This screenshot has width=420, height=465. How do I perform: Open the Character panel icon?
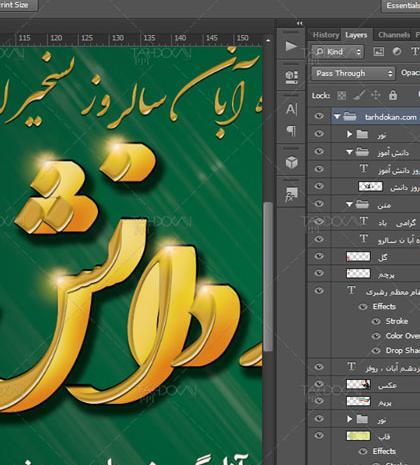click(291, 109)
